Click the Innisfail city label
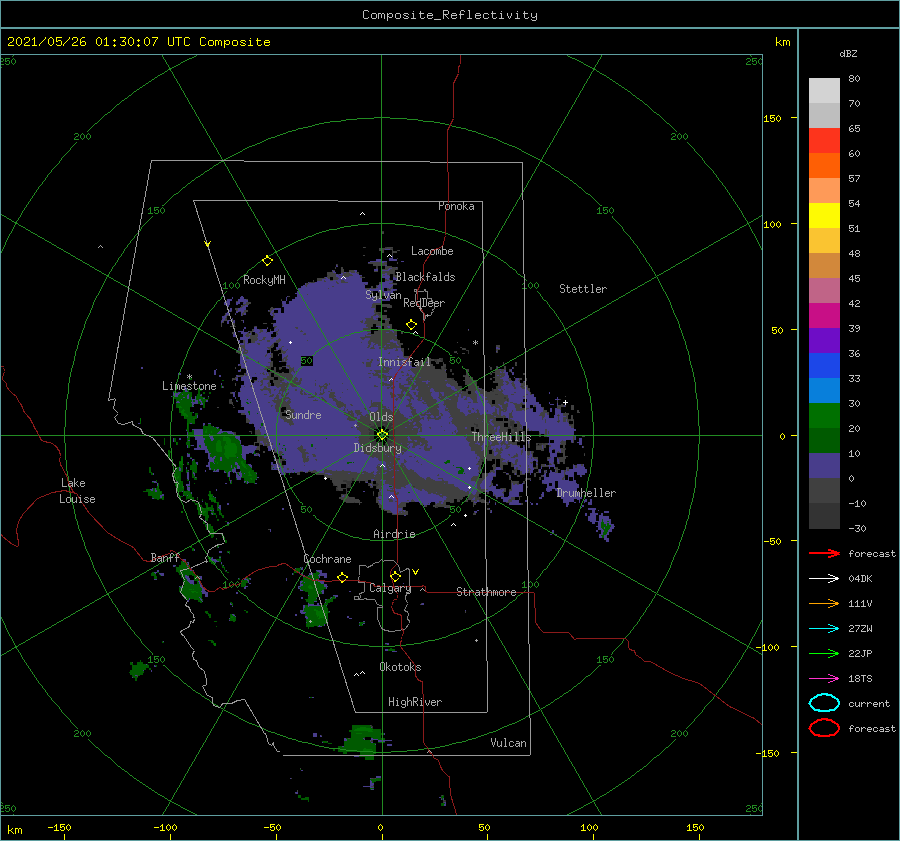Screen dimensions: 900x841 404,362
